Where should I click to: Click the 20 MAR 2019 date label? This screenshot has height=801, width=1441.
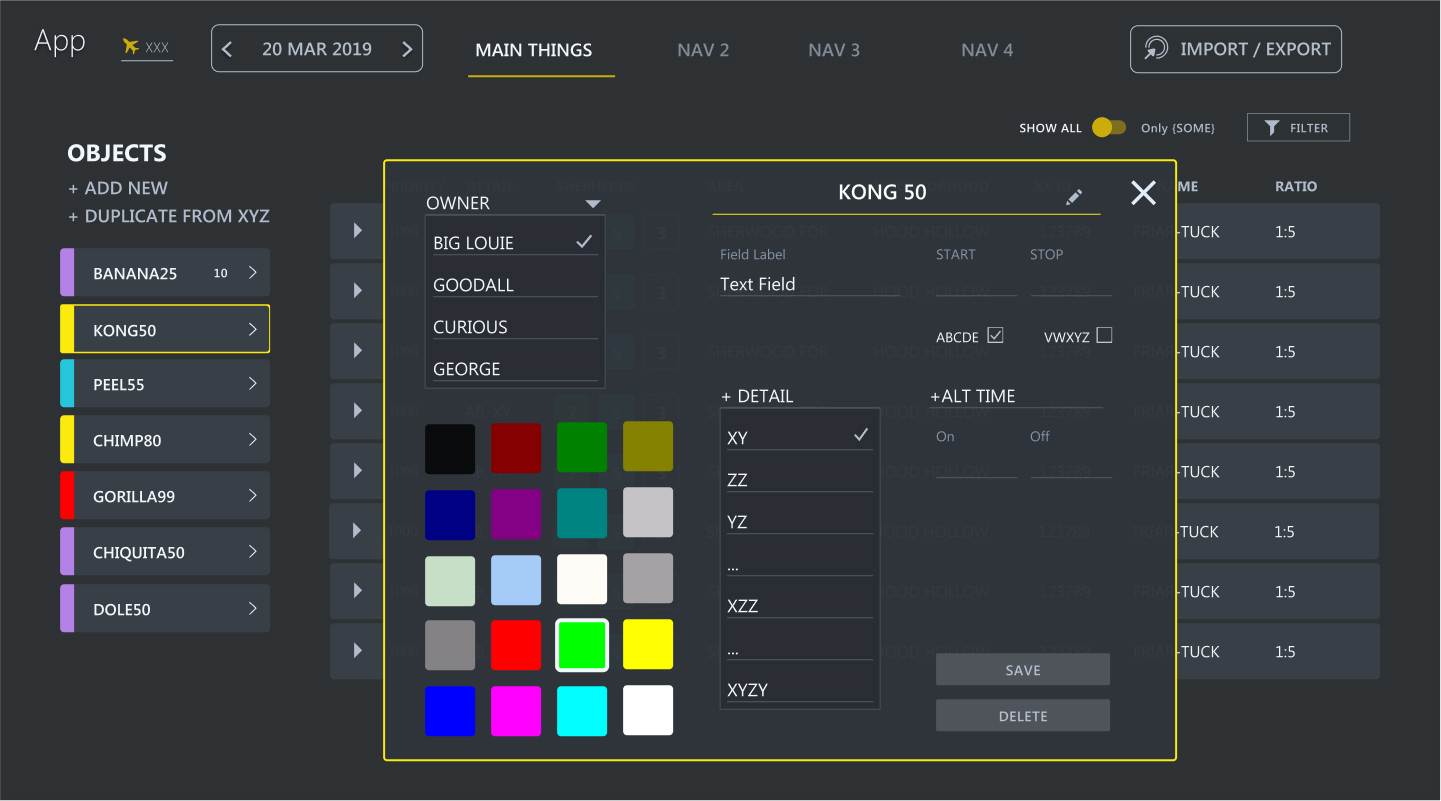coord(317,49)
